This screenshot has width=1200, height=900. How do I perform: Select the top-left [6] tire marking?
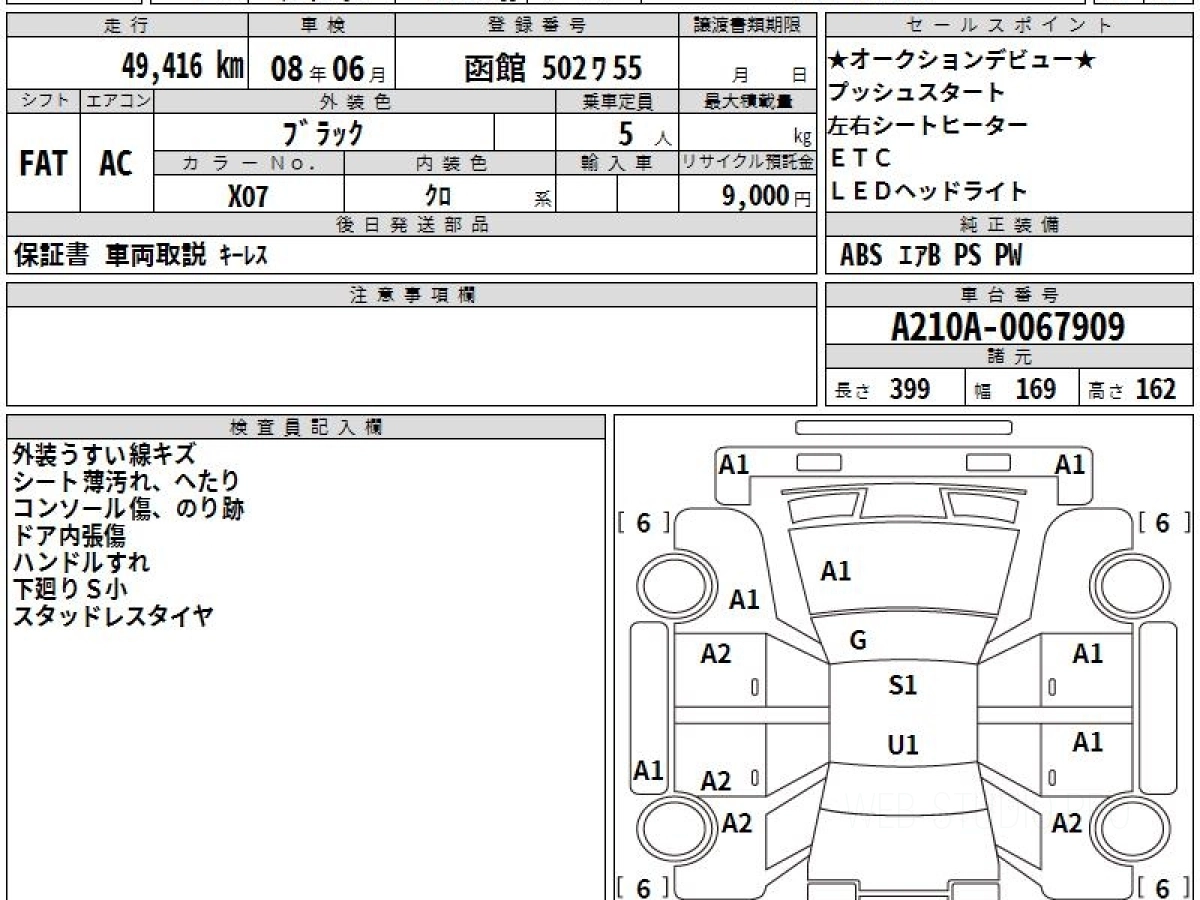(643, 523)
